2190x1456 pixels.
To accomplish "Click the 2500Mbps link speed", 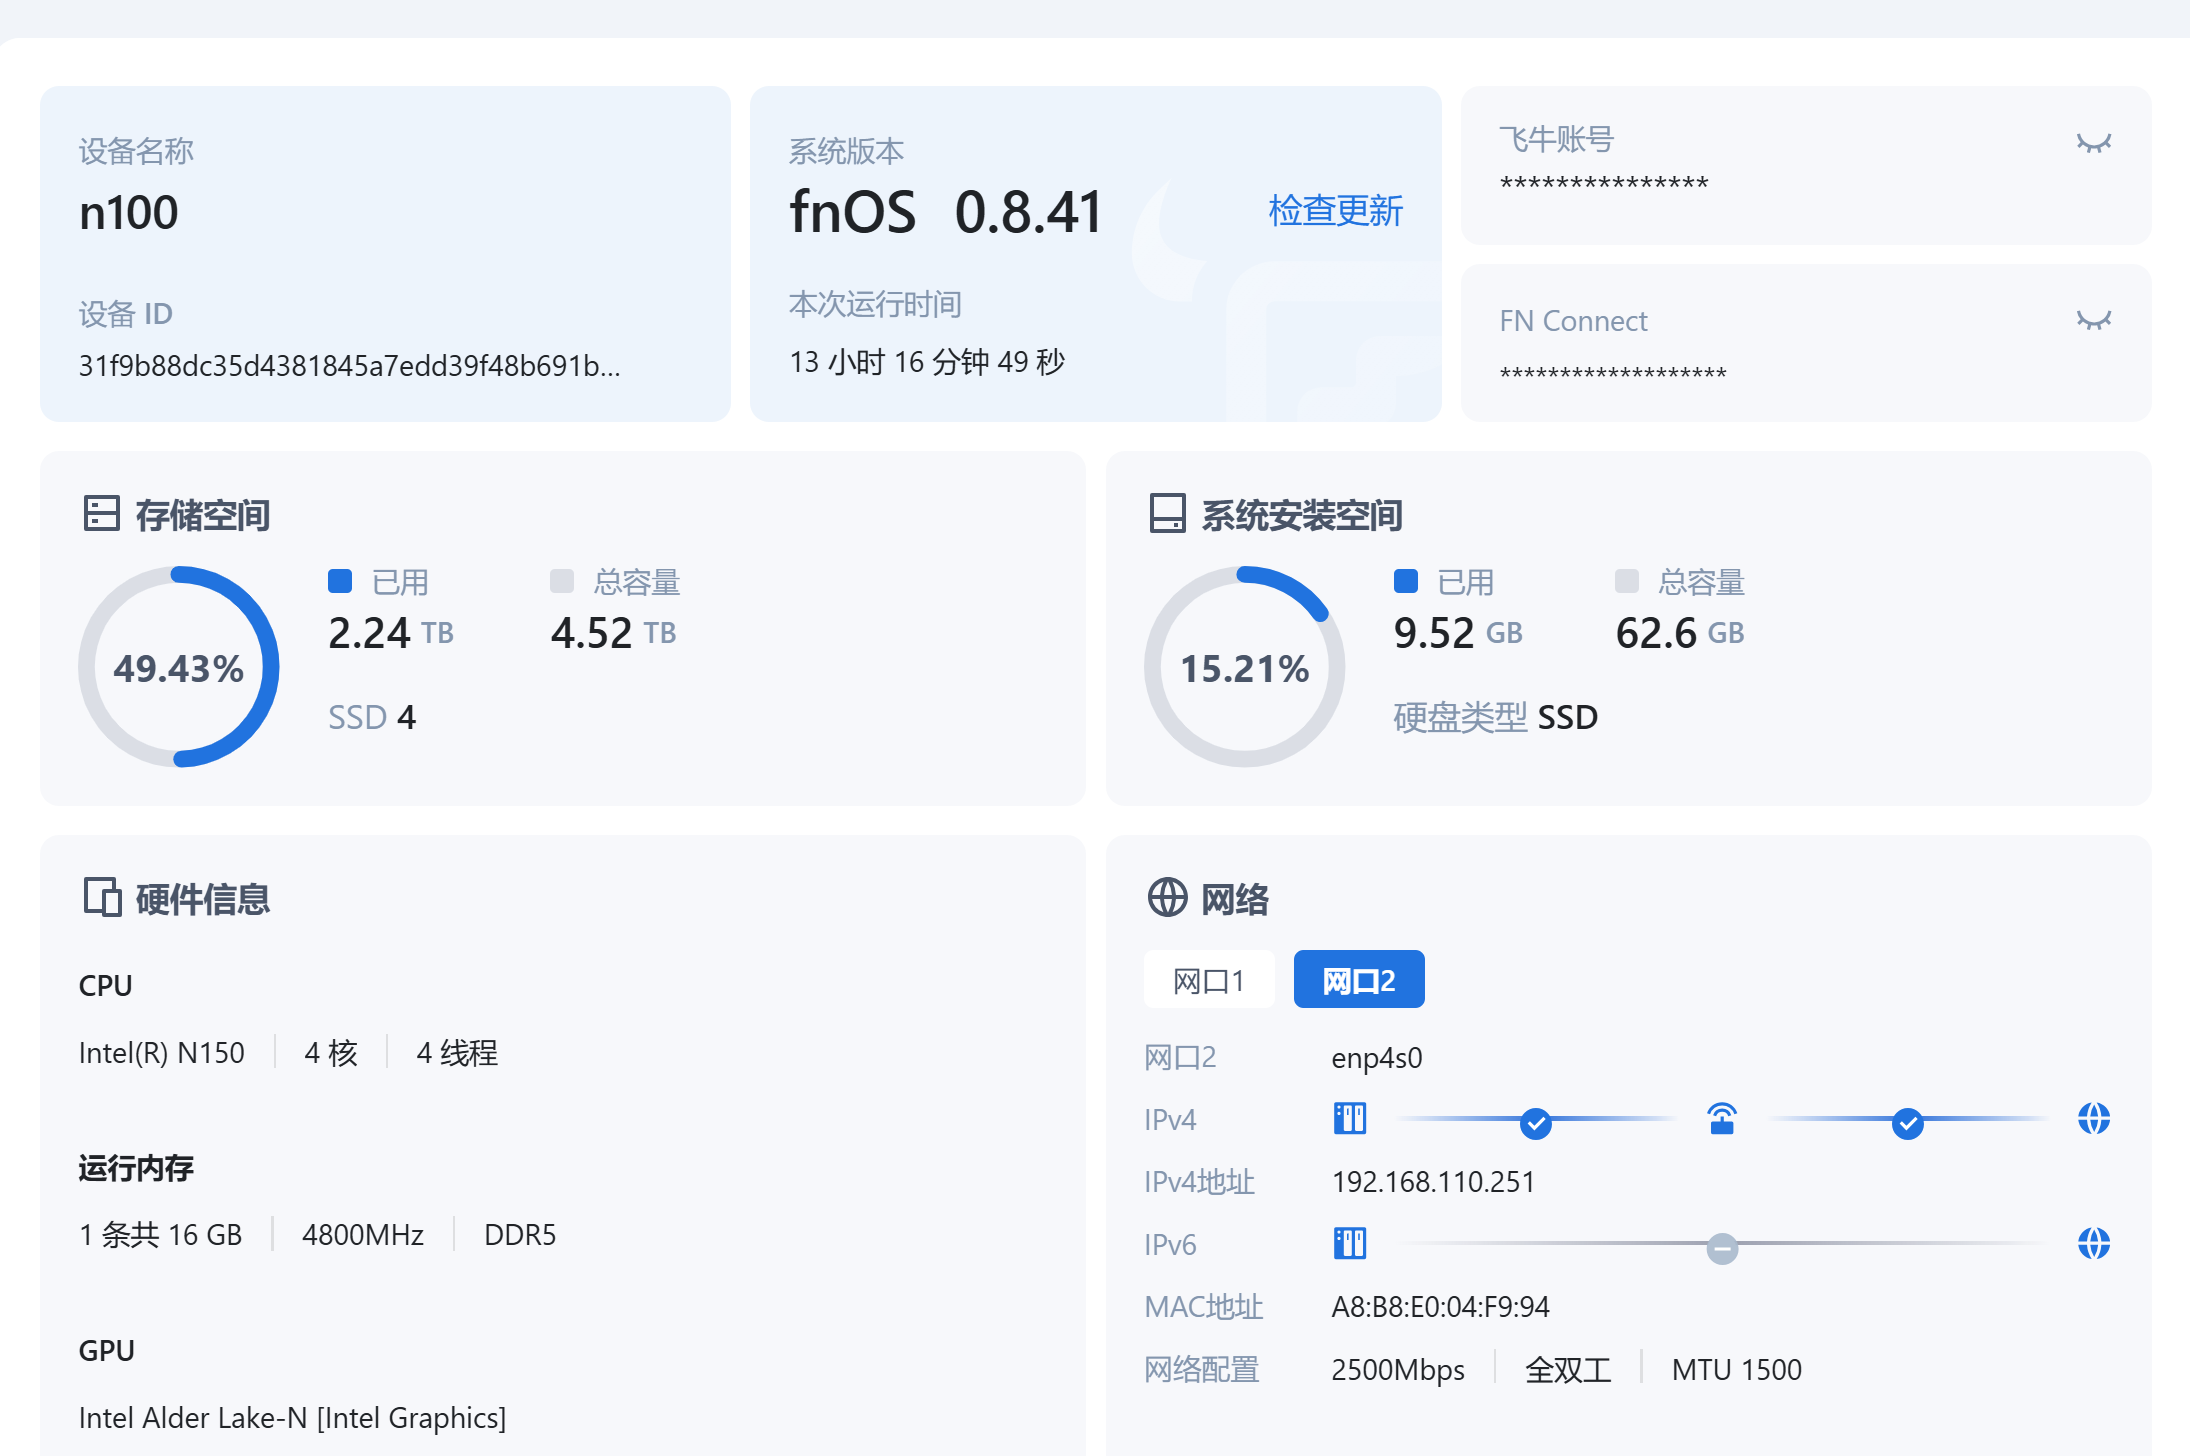I will [1398, 1370].
